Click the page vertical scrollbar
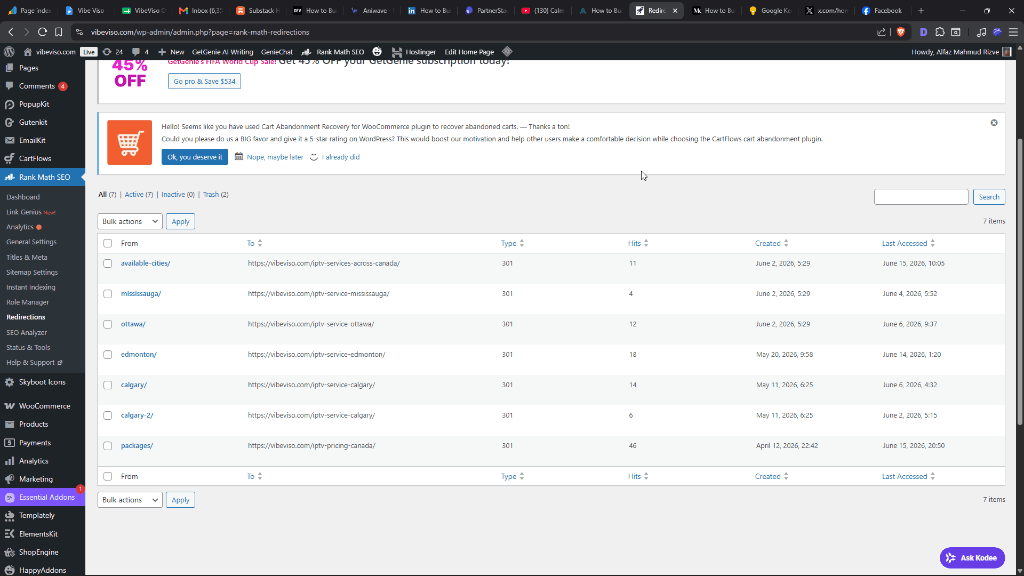 click(1019, 281)
